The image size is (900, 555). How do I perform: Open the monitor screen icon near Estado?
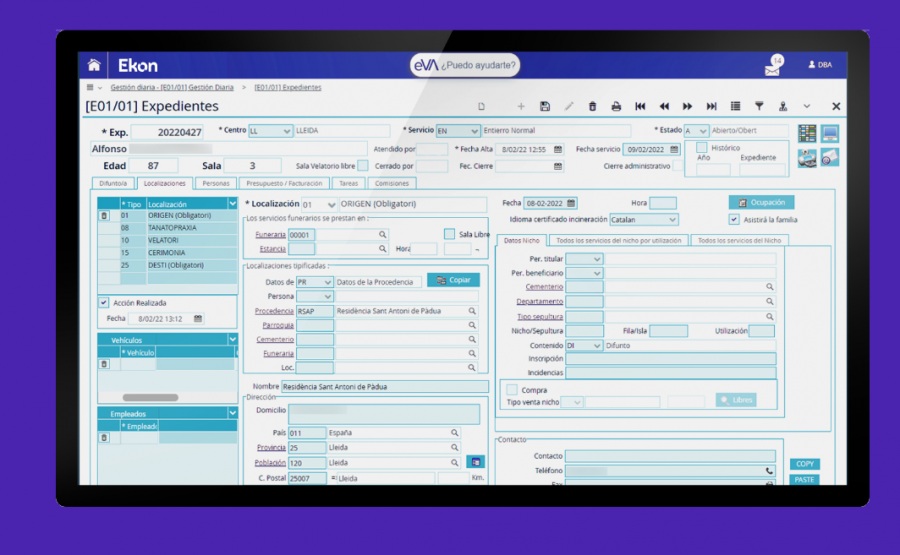click(x=829, y=133)
